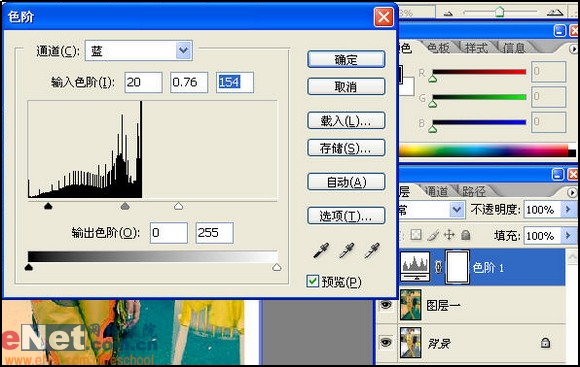This screenshot has width=580, height=367.
Task: Expand the 填充 fill slider arrow
Action: click(x=569, y=235)
